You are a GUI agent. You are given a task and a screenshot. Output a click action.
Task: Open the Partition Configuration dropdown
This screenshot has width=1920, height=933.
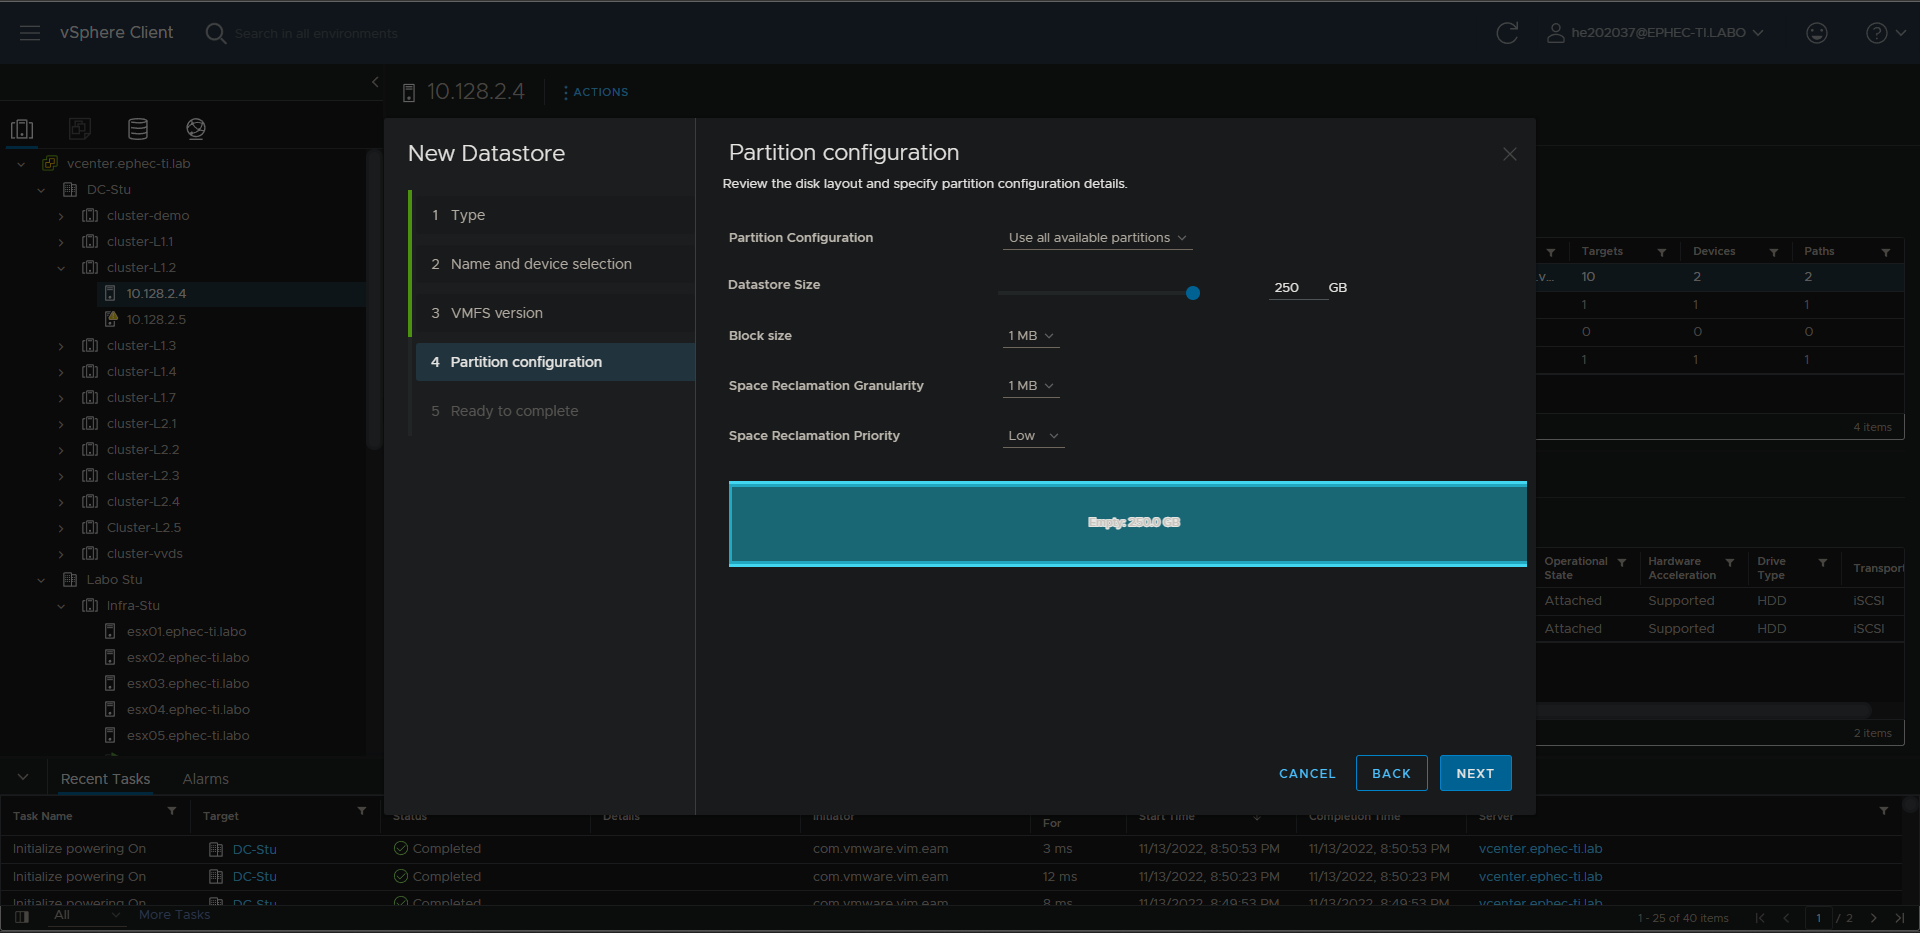coord(1097,238)
